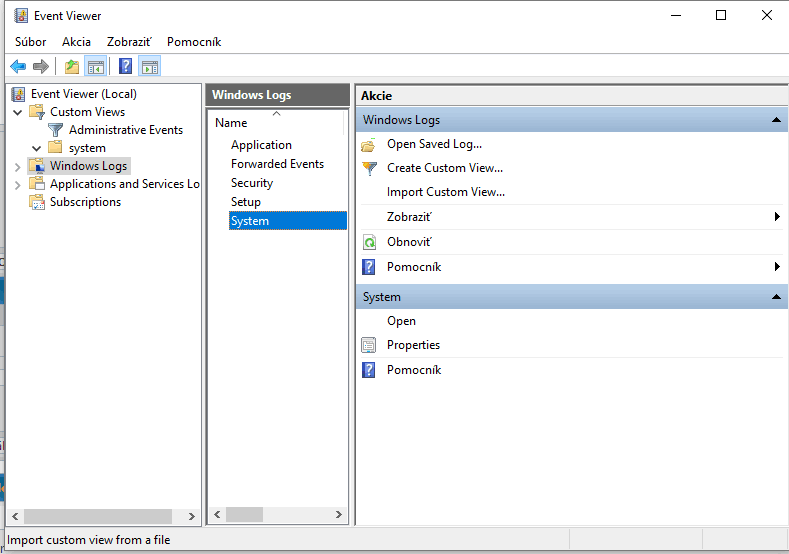Click right arrow of tree pane scrollbar
The height and width of the screenshot is (554, 789).
tap(191, 516)
